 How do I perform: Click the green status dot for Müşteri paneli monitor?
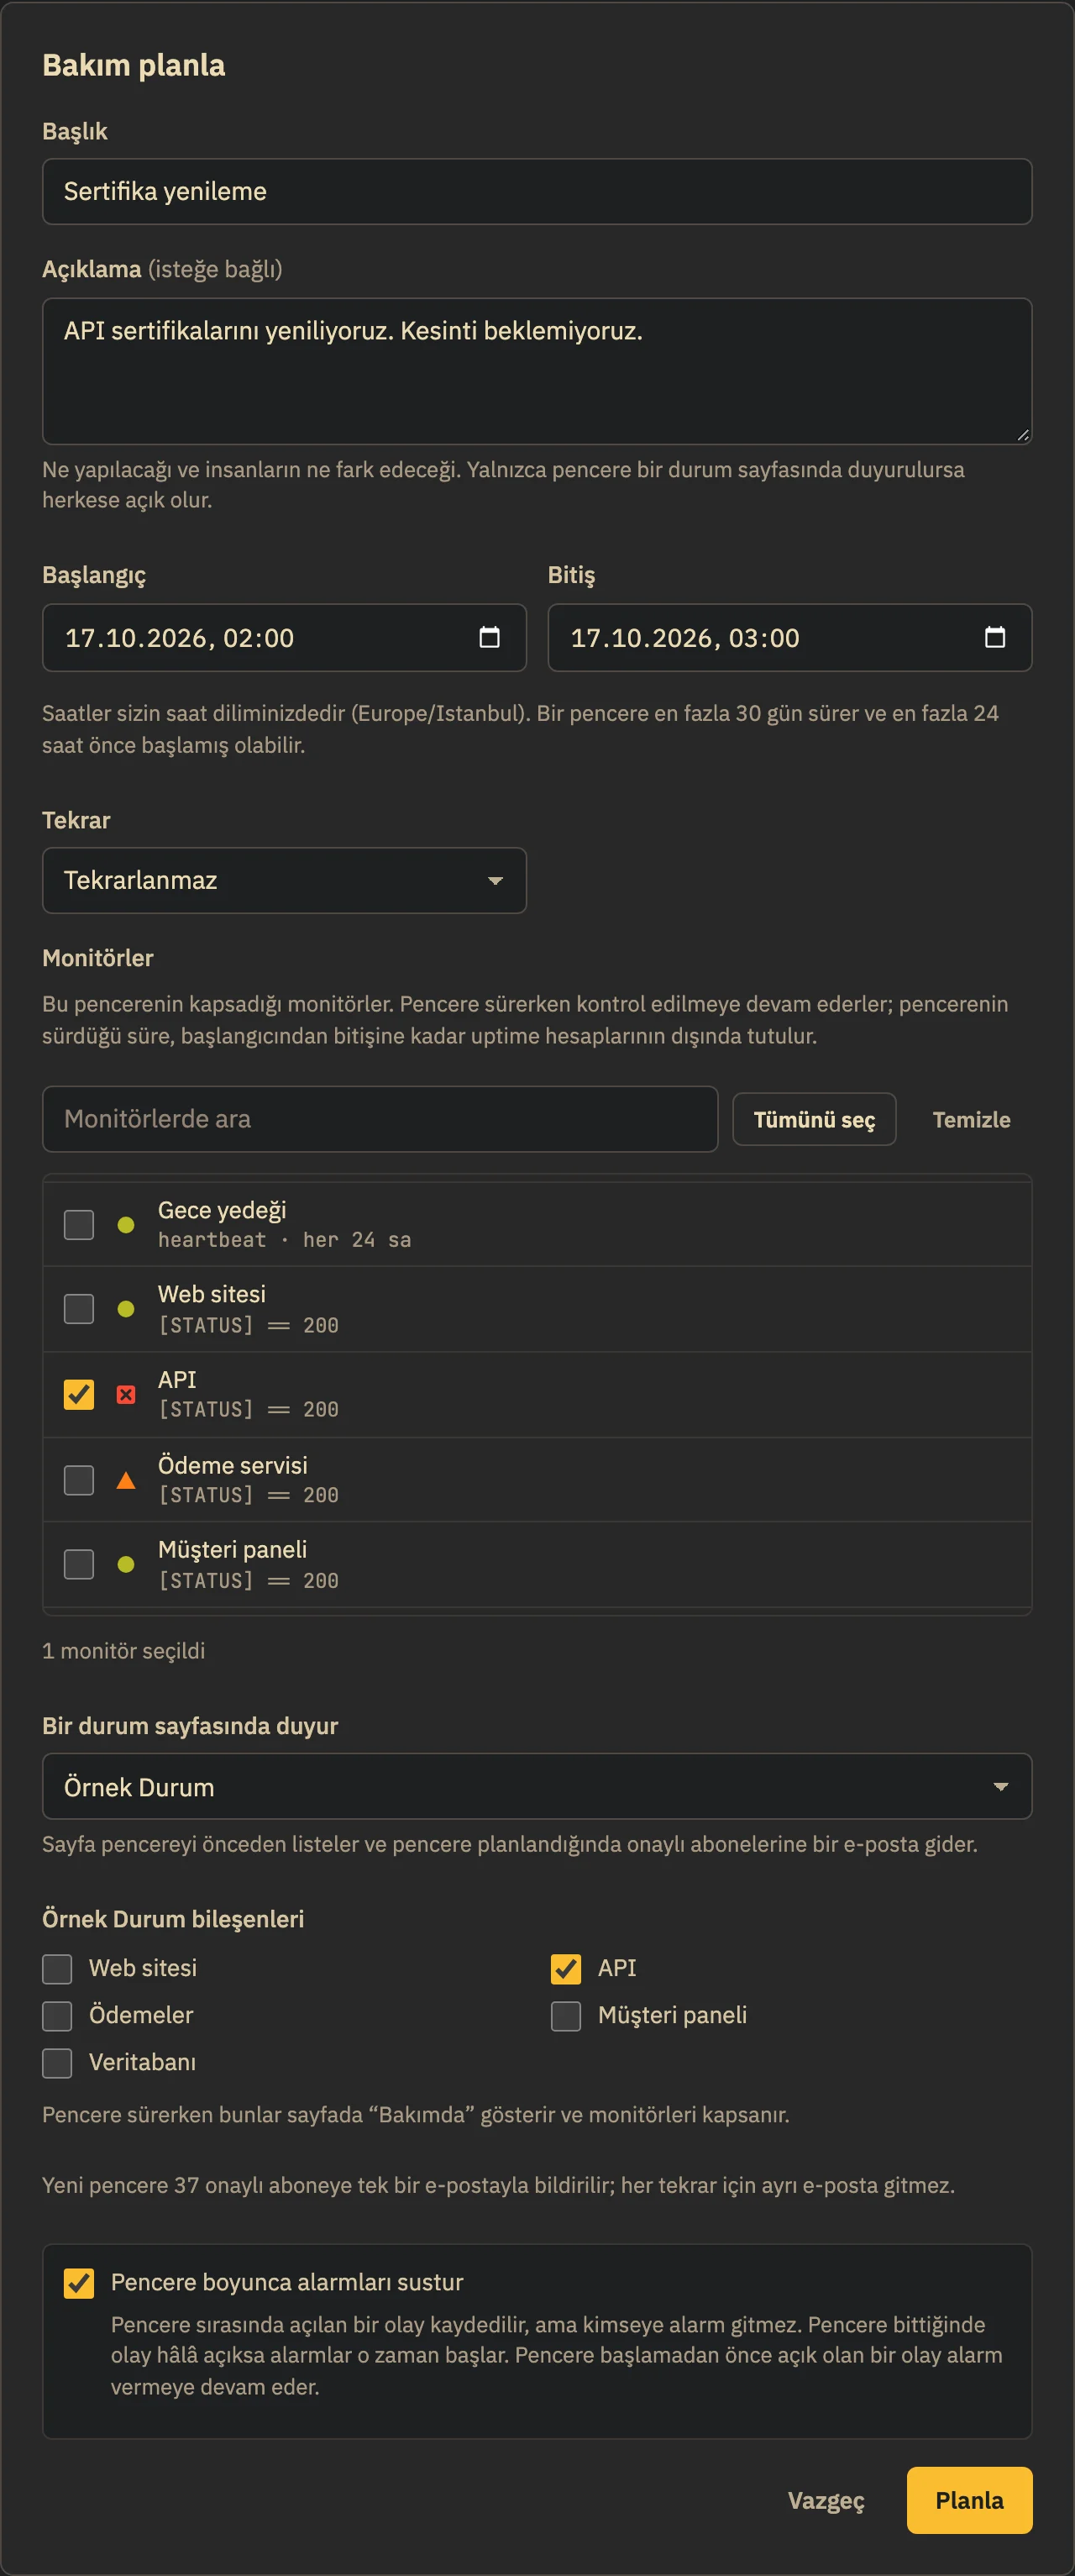(x=126, y=1564)
